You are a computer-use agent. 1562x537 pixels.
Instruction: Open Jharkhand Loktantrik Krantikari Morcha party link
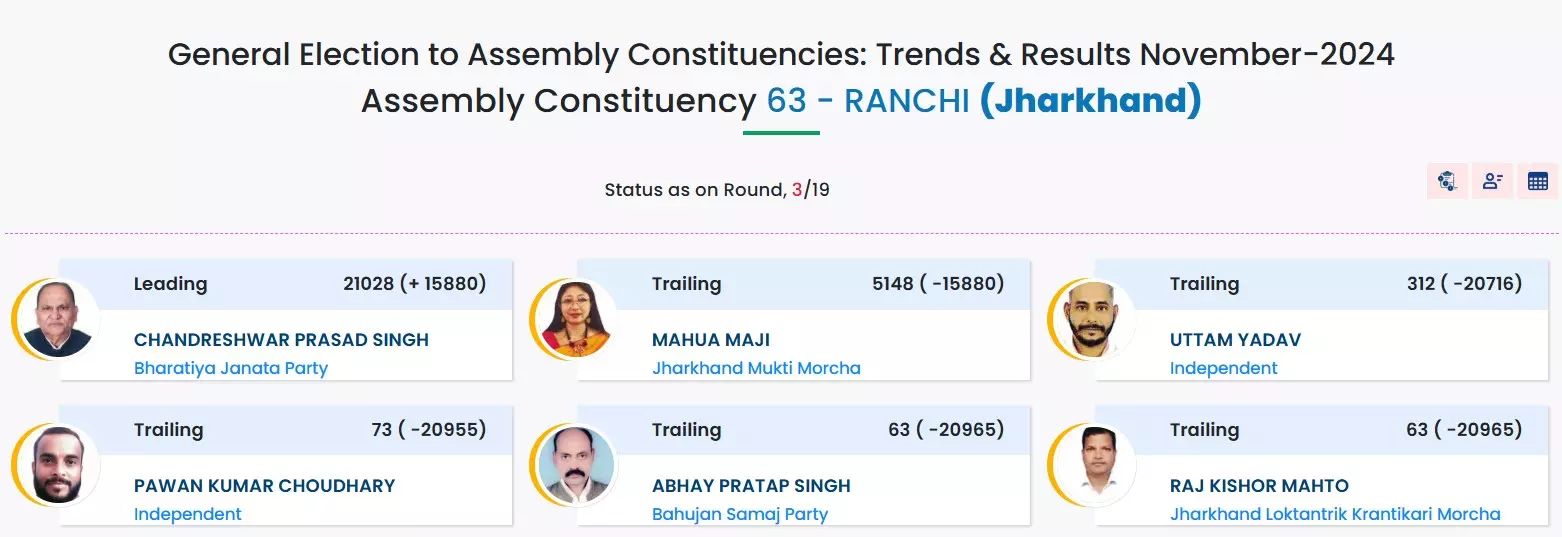point(1335,514)
